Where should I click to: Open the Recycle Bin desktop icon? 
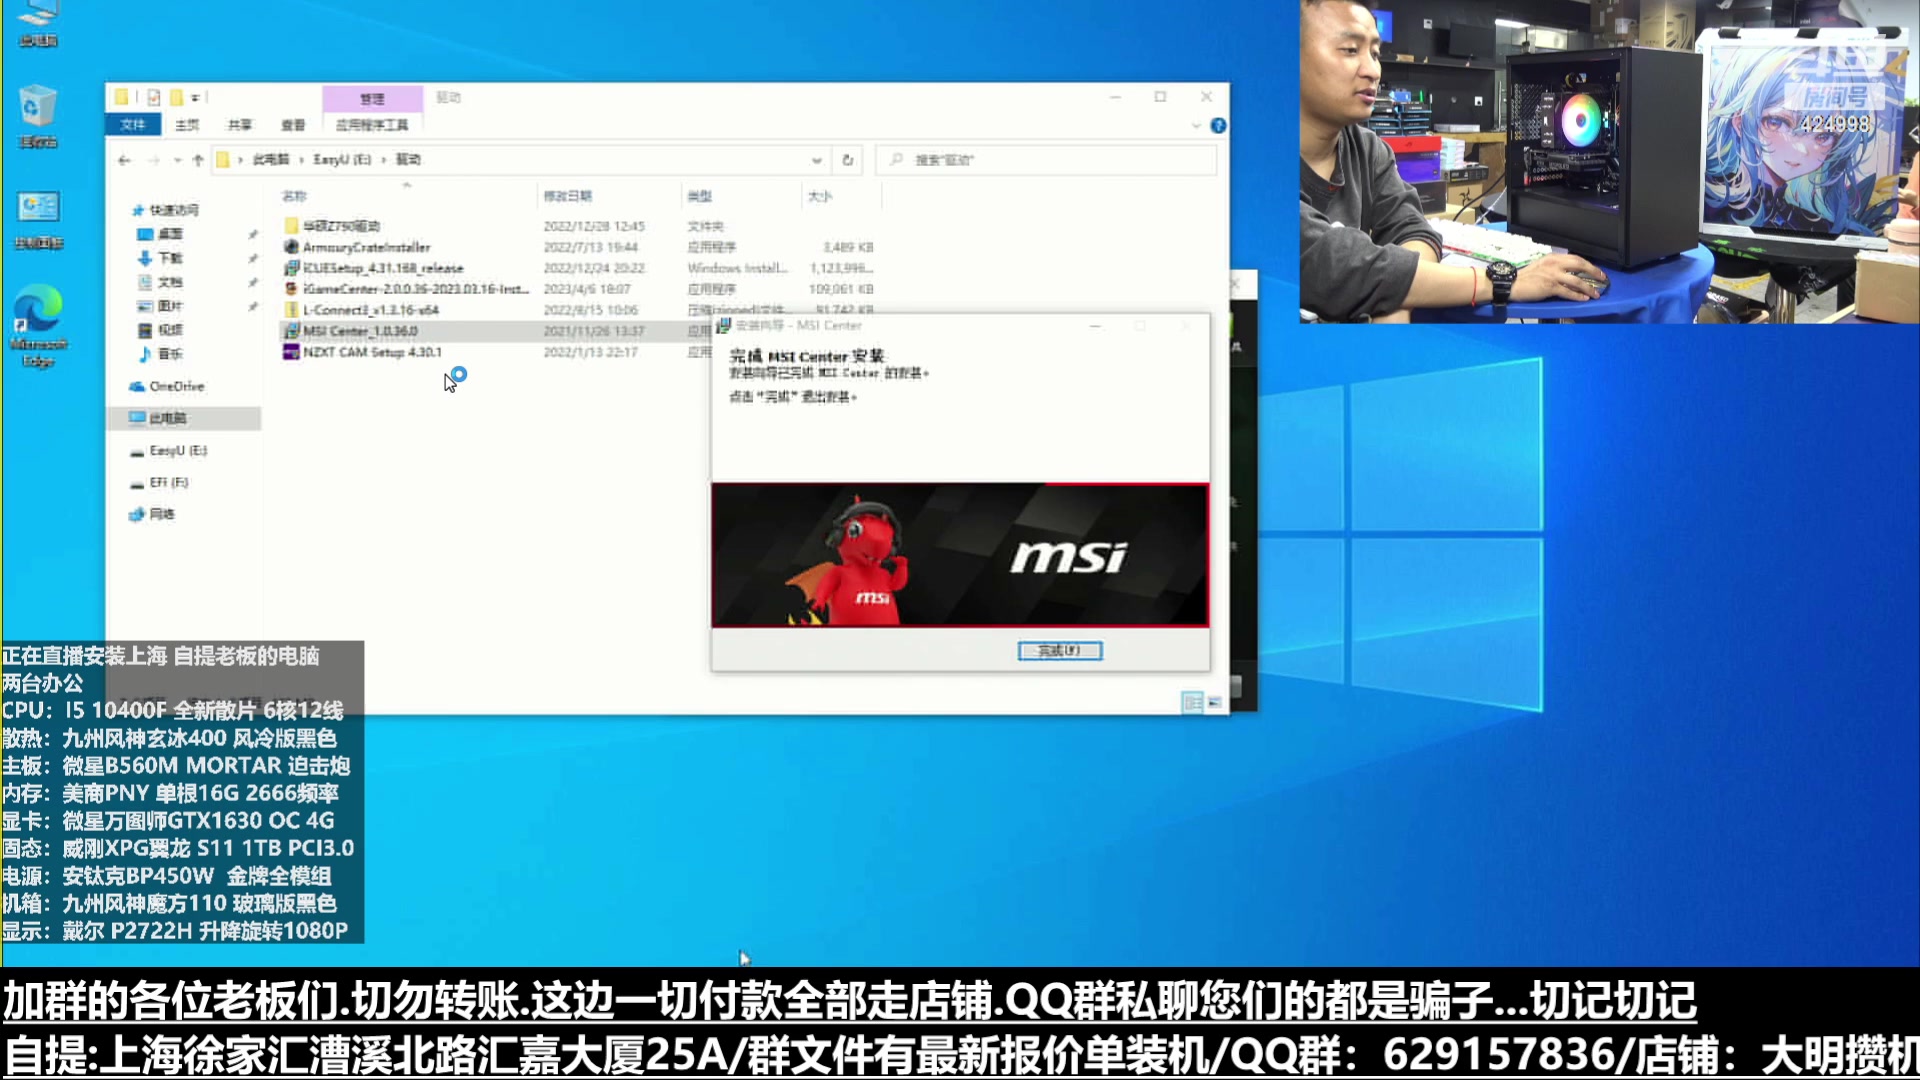tap(37, 117)
